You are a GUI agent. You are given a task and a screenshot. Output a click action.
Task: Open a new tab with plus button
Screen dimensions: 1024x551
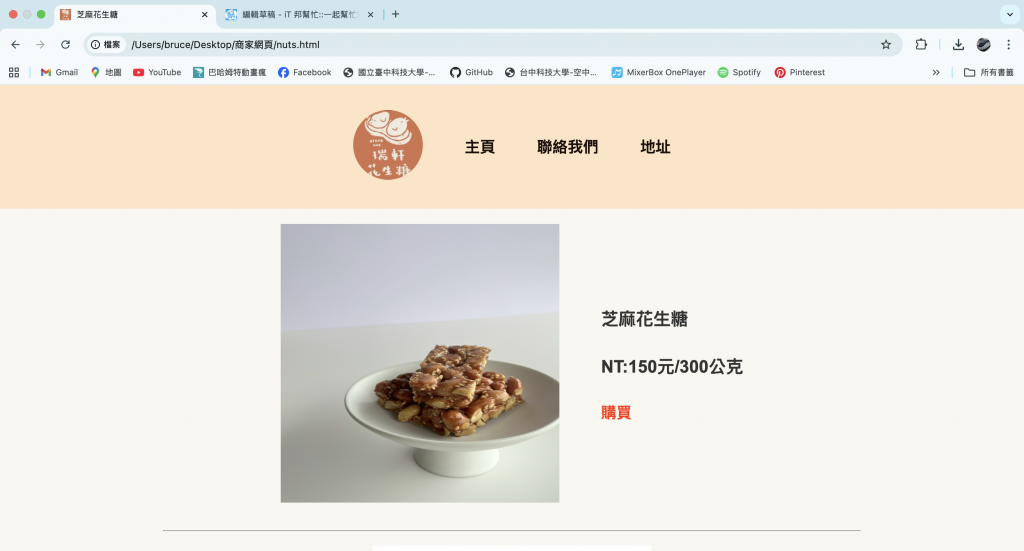click(395, 14)
